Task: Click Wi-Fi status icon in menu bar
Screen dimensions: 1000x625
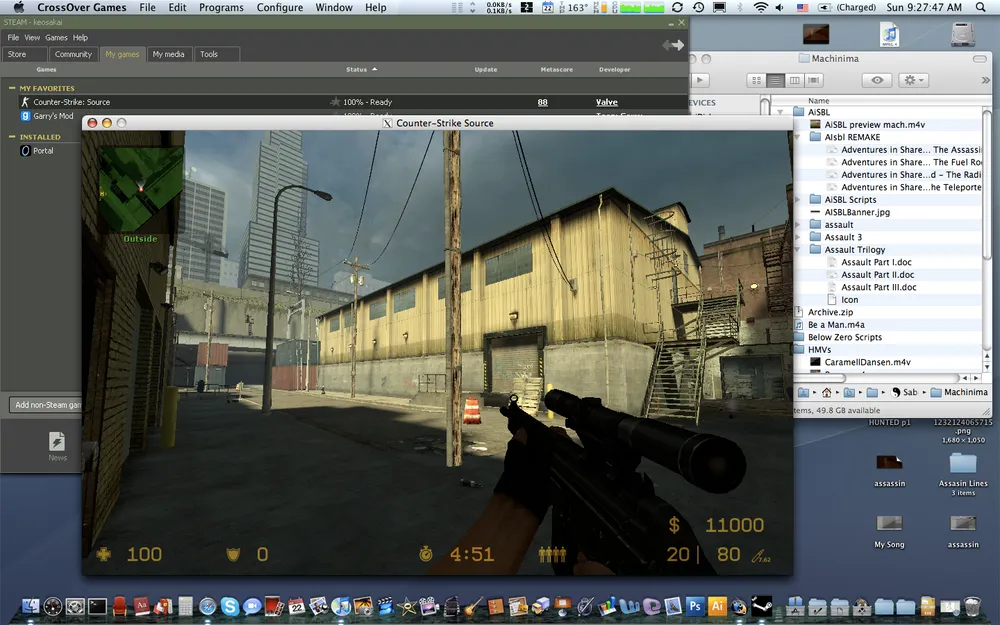Action: coord(760,7)
